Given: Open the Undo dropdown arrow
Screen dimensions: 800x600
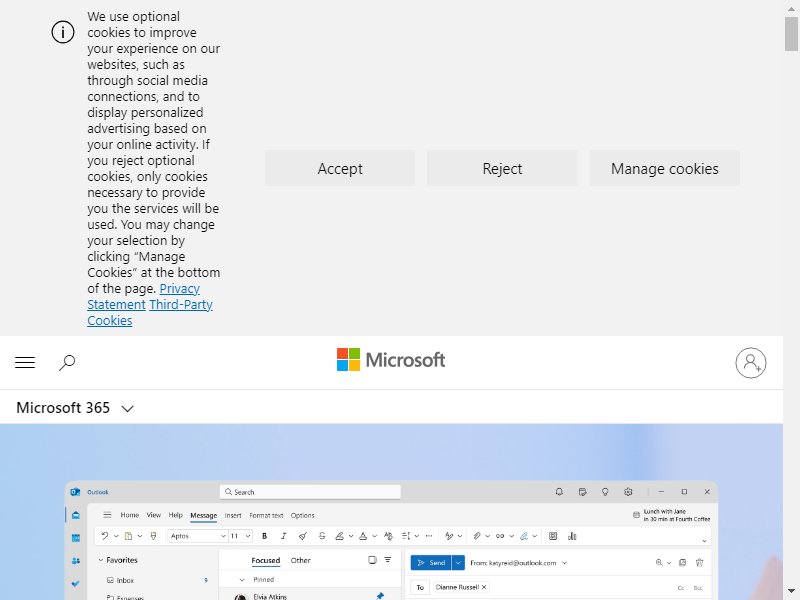Looking at the screenshot, I should pyautogui.click(x=116, y=536).
